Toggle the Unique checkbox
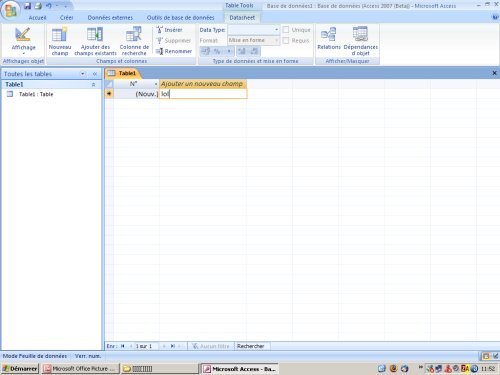The image size is (500, 375). 286,30
